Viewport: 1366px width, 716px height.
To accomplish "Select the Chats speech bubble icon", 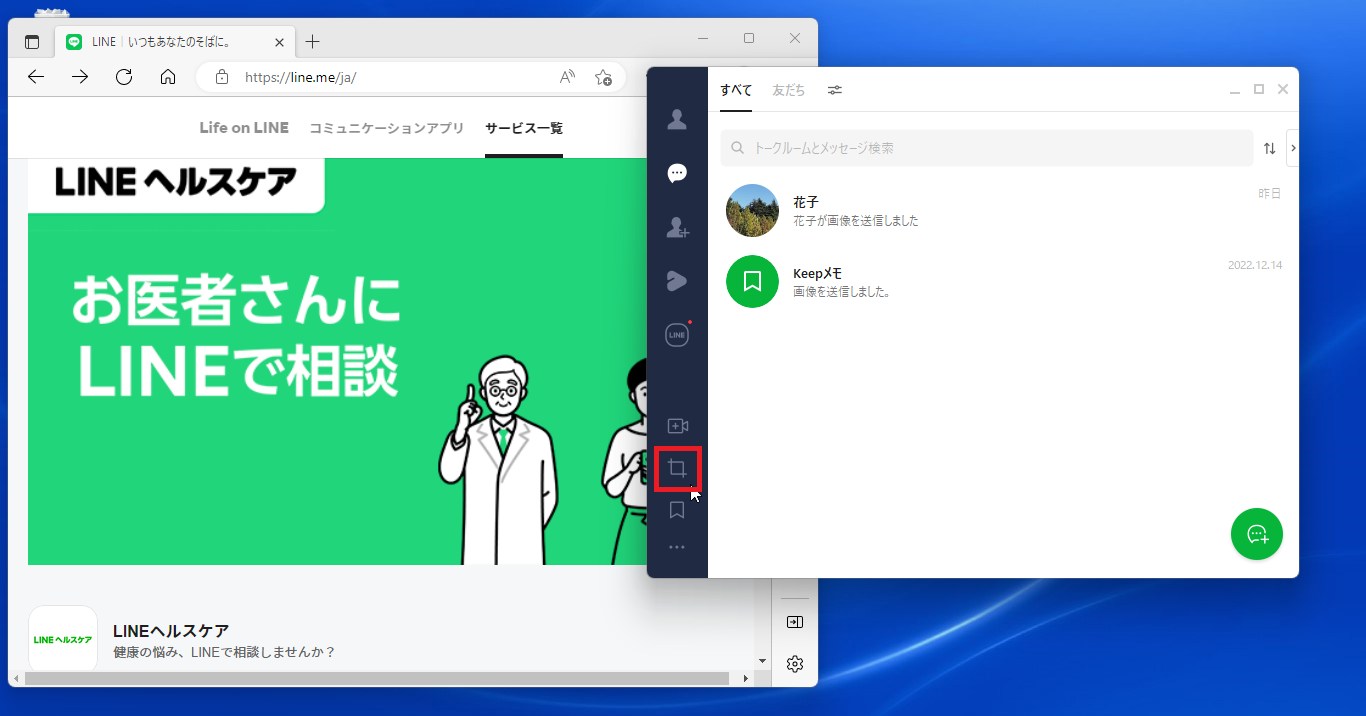I will (x=677, y=172).
